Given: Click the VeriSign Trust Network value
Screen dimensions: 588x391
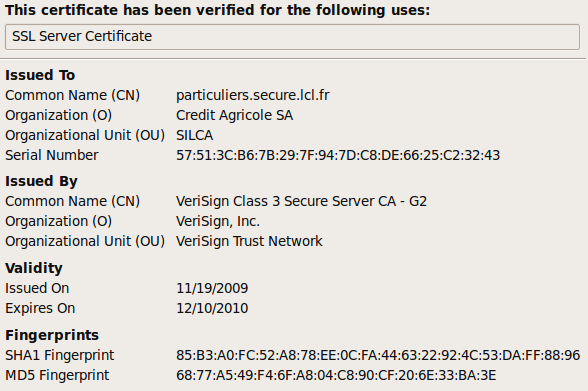Looking at the screenshot, I should (x=249, y=241).
